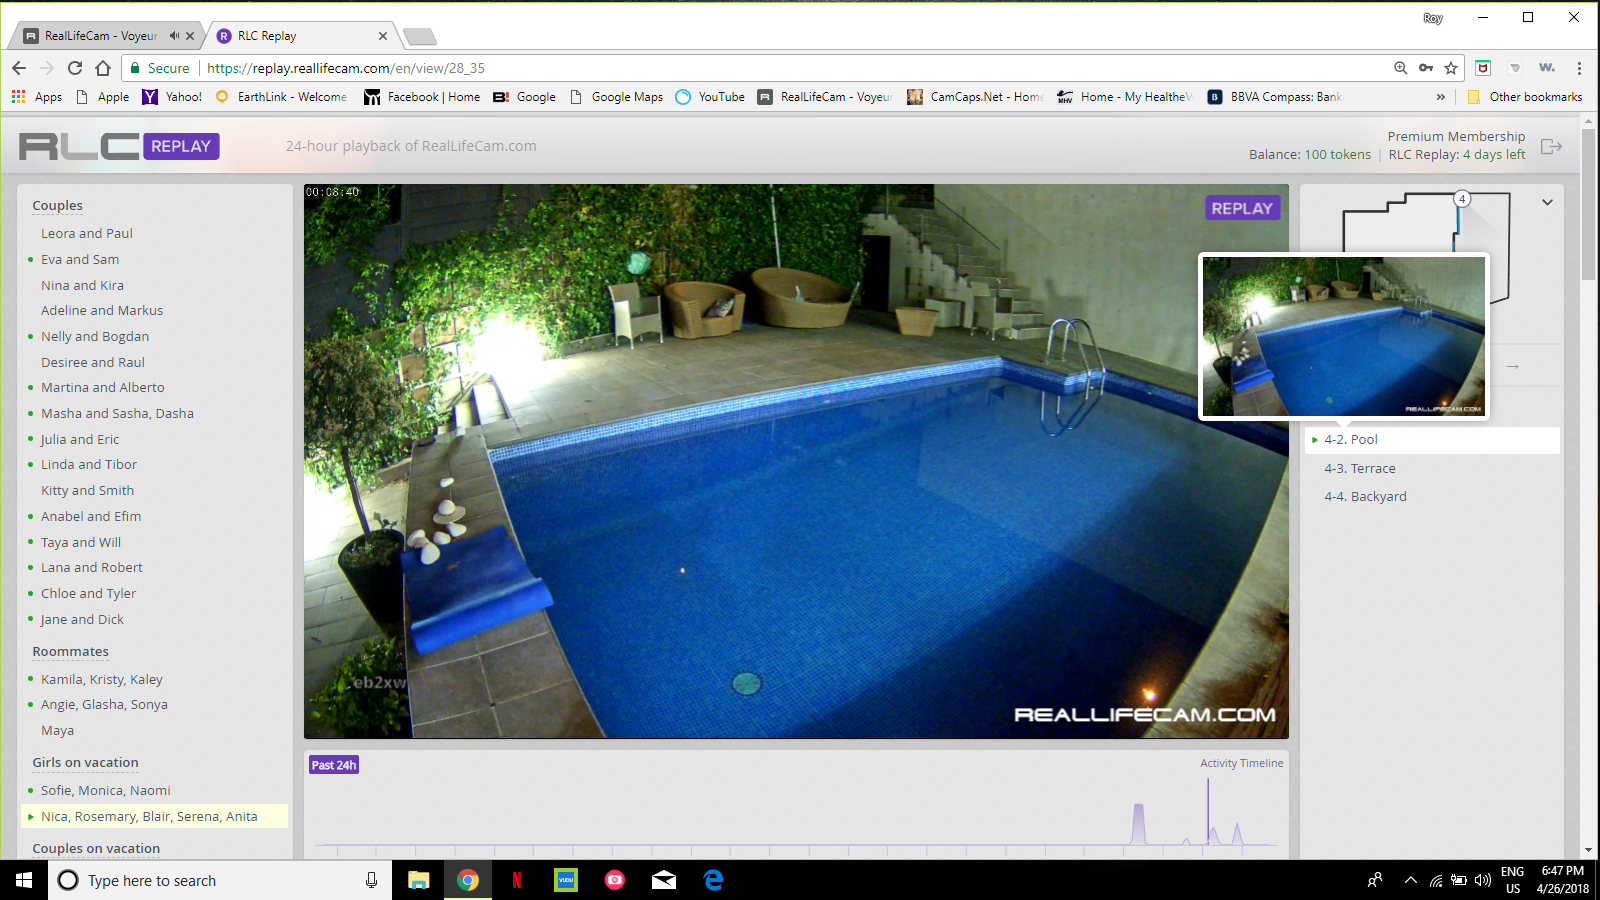Viewport: 1600px width, 900px height.
Task: Open Adeline and Markus apartment
Action: pyautogui.click(x=102, y=311)
